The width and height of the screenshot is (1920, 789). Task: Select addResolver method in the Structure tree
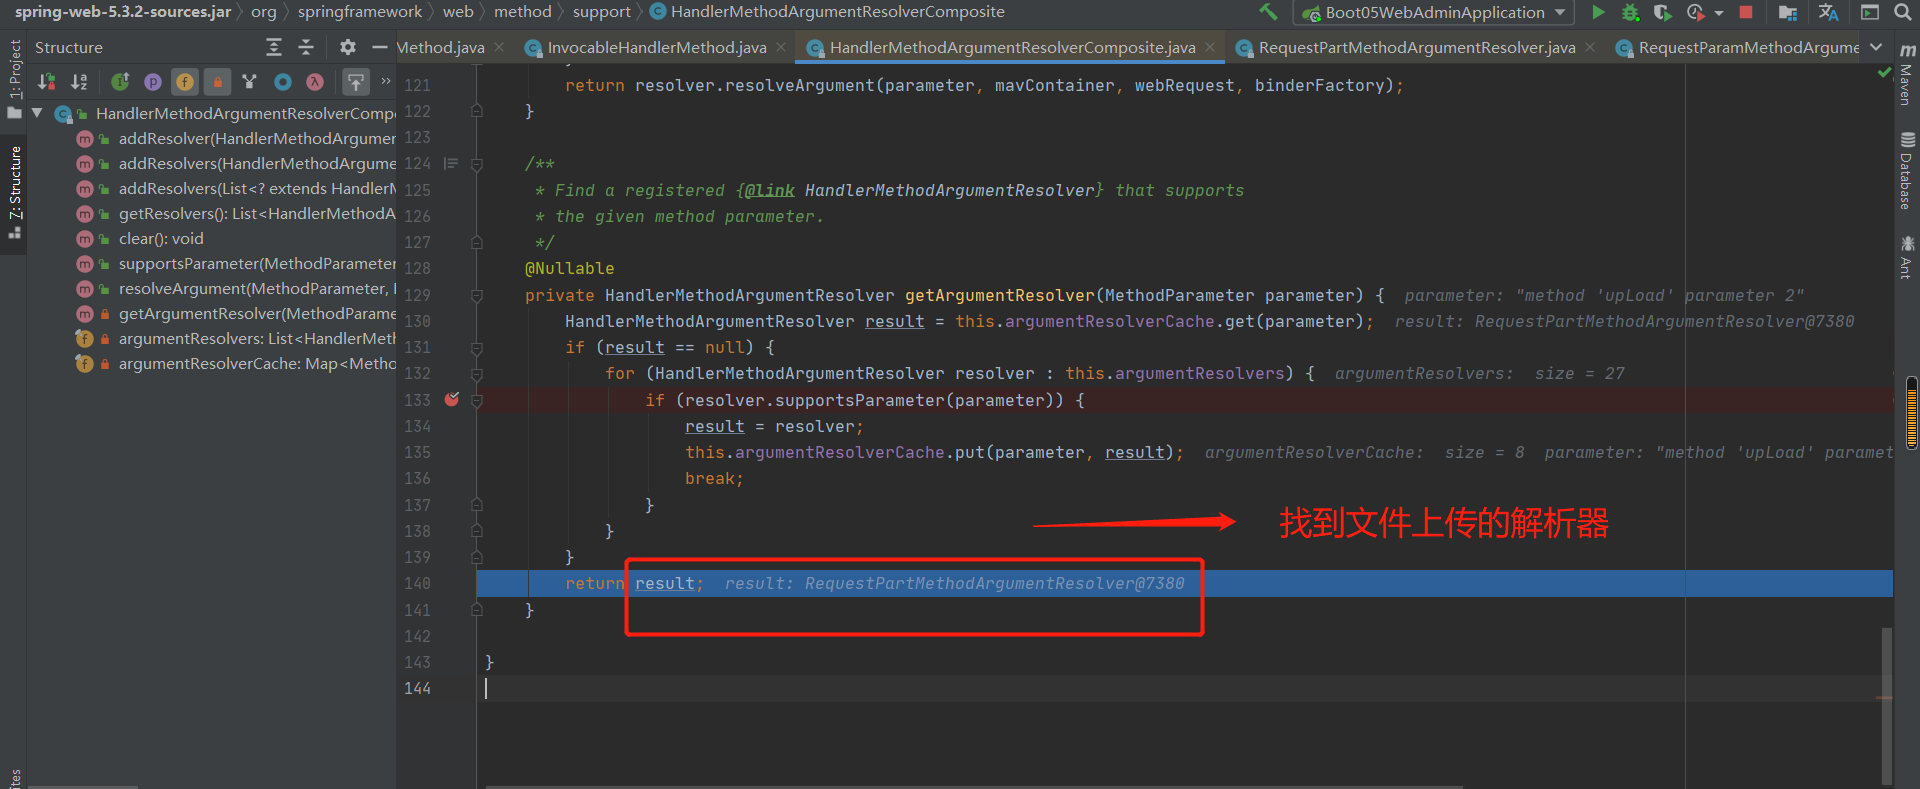[257, 138]
